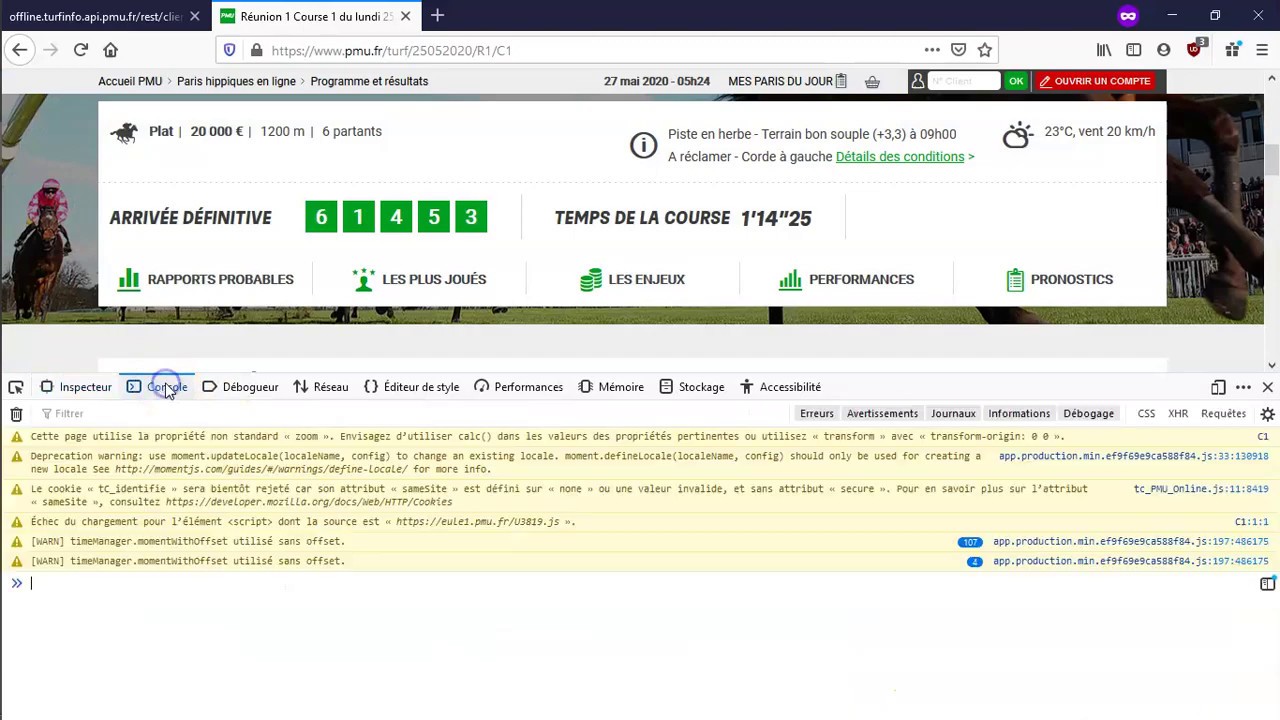Open LES ENJEUX section

pos(633,280)
